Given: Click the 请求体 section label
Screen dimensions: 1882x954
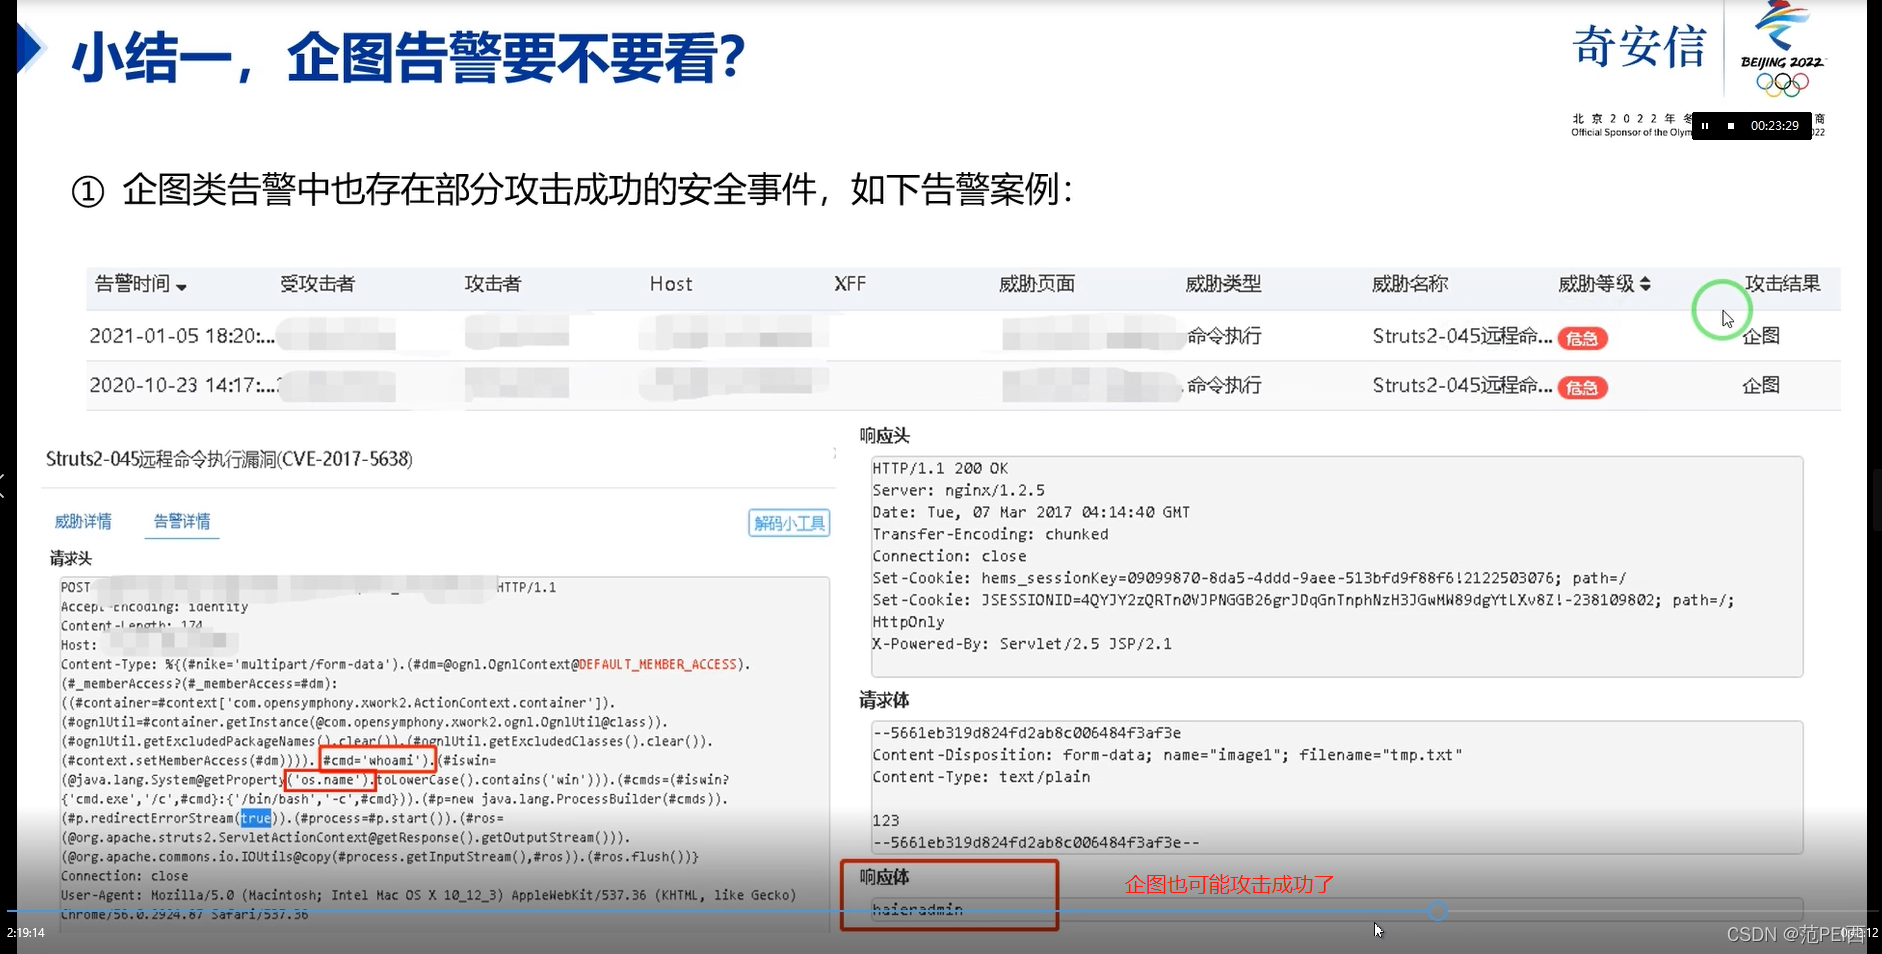Looking at the screenshot, I should 884,700.
